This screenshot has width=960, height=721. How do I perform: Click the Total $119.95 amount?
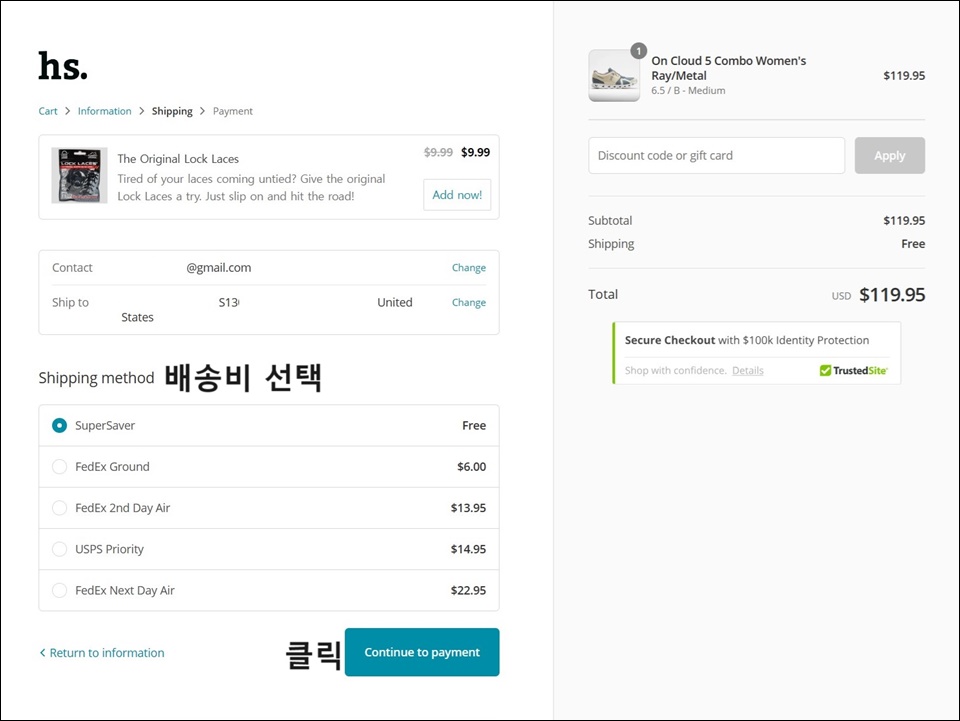point(892,294)
